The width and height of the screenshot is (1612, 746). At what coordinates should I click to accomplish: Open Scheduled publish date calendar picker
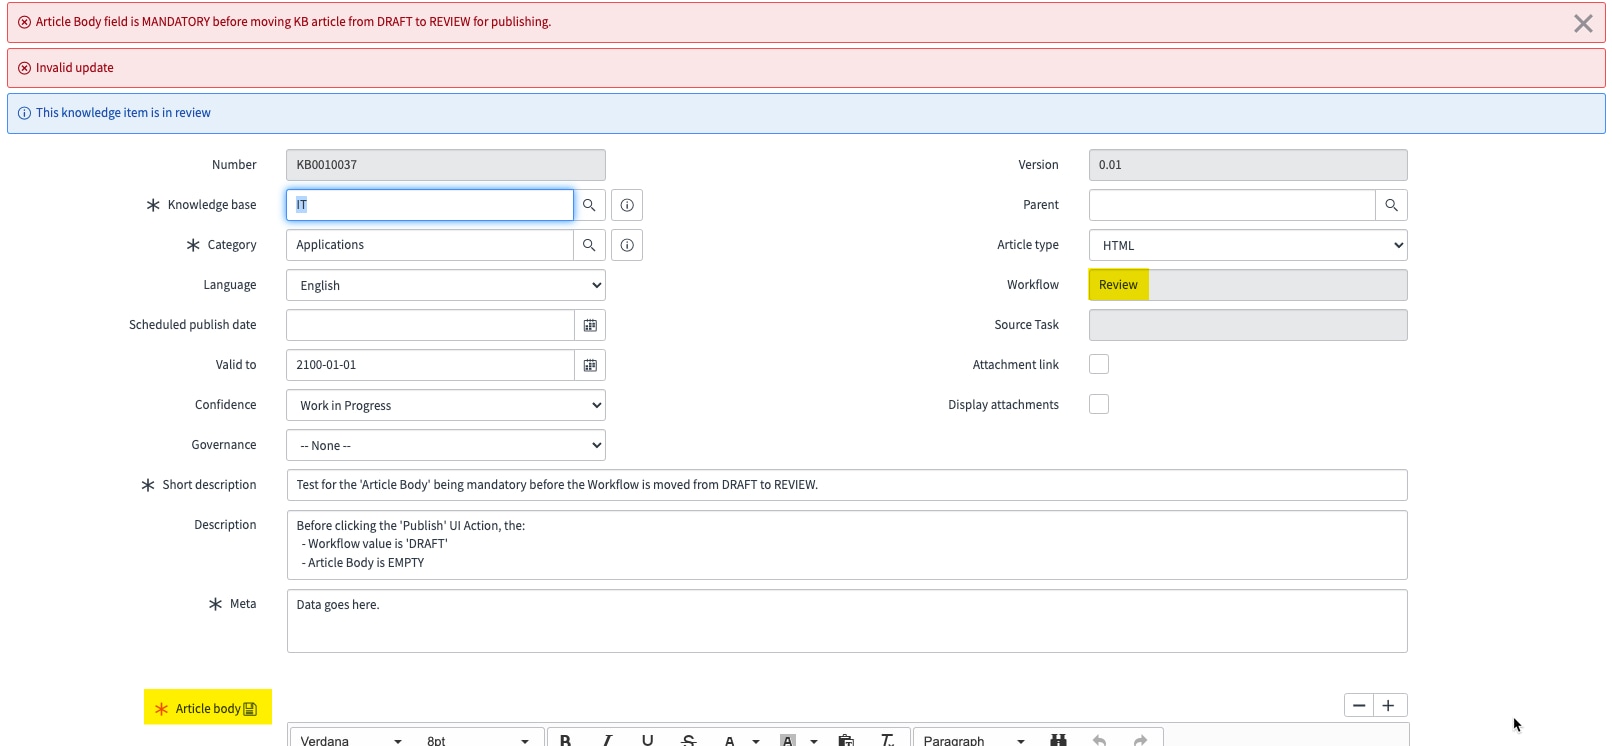point(590,325)
